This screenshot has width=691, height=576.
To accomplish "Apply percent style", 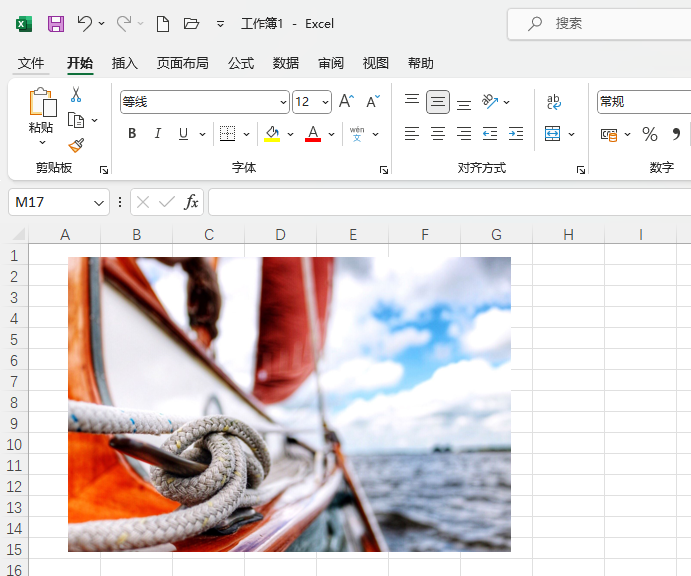I will click(650, 134).
